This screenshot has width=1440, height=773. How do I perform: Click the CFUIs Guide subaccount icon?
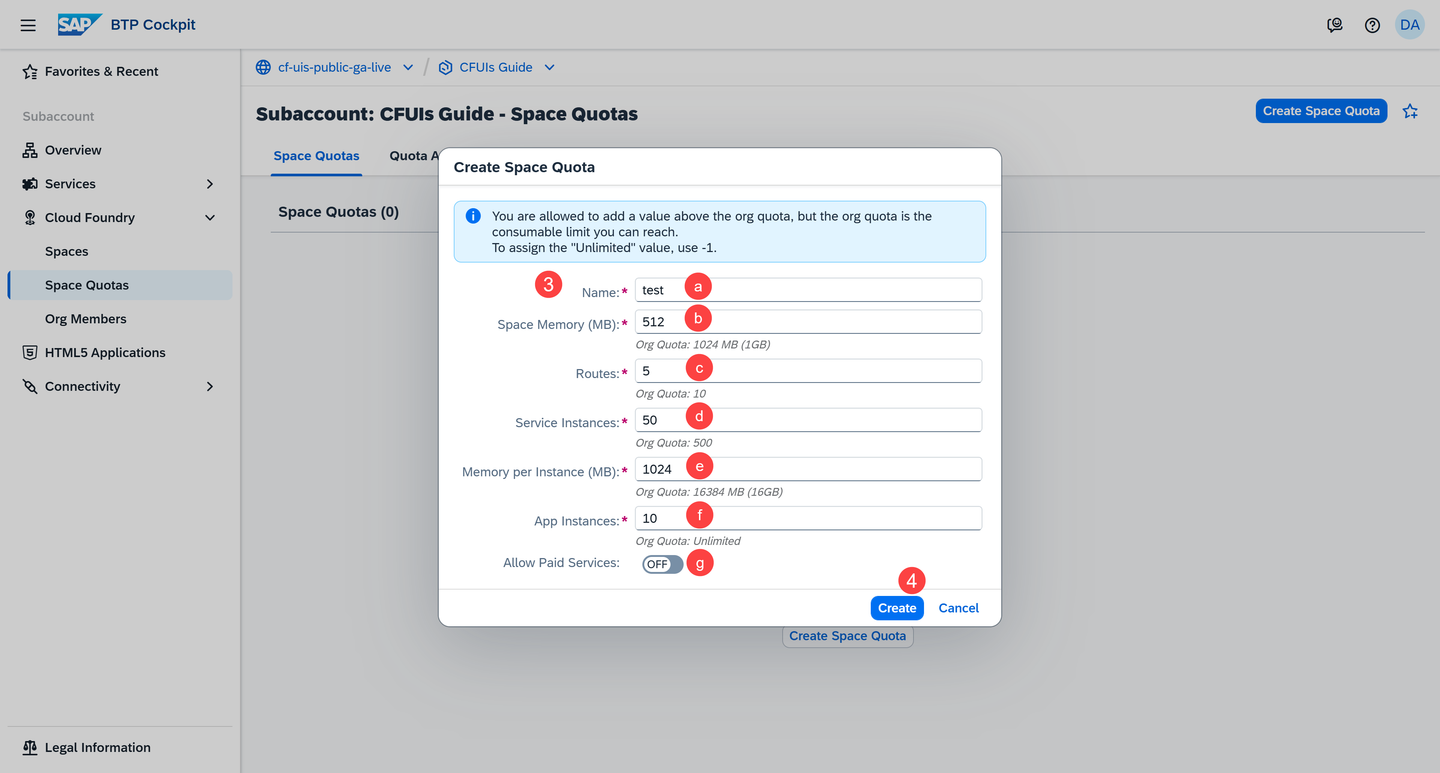coord(446,67)
